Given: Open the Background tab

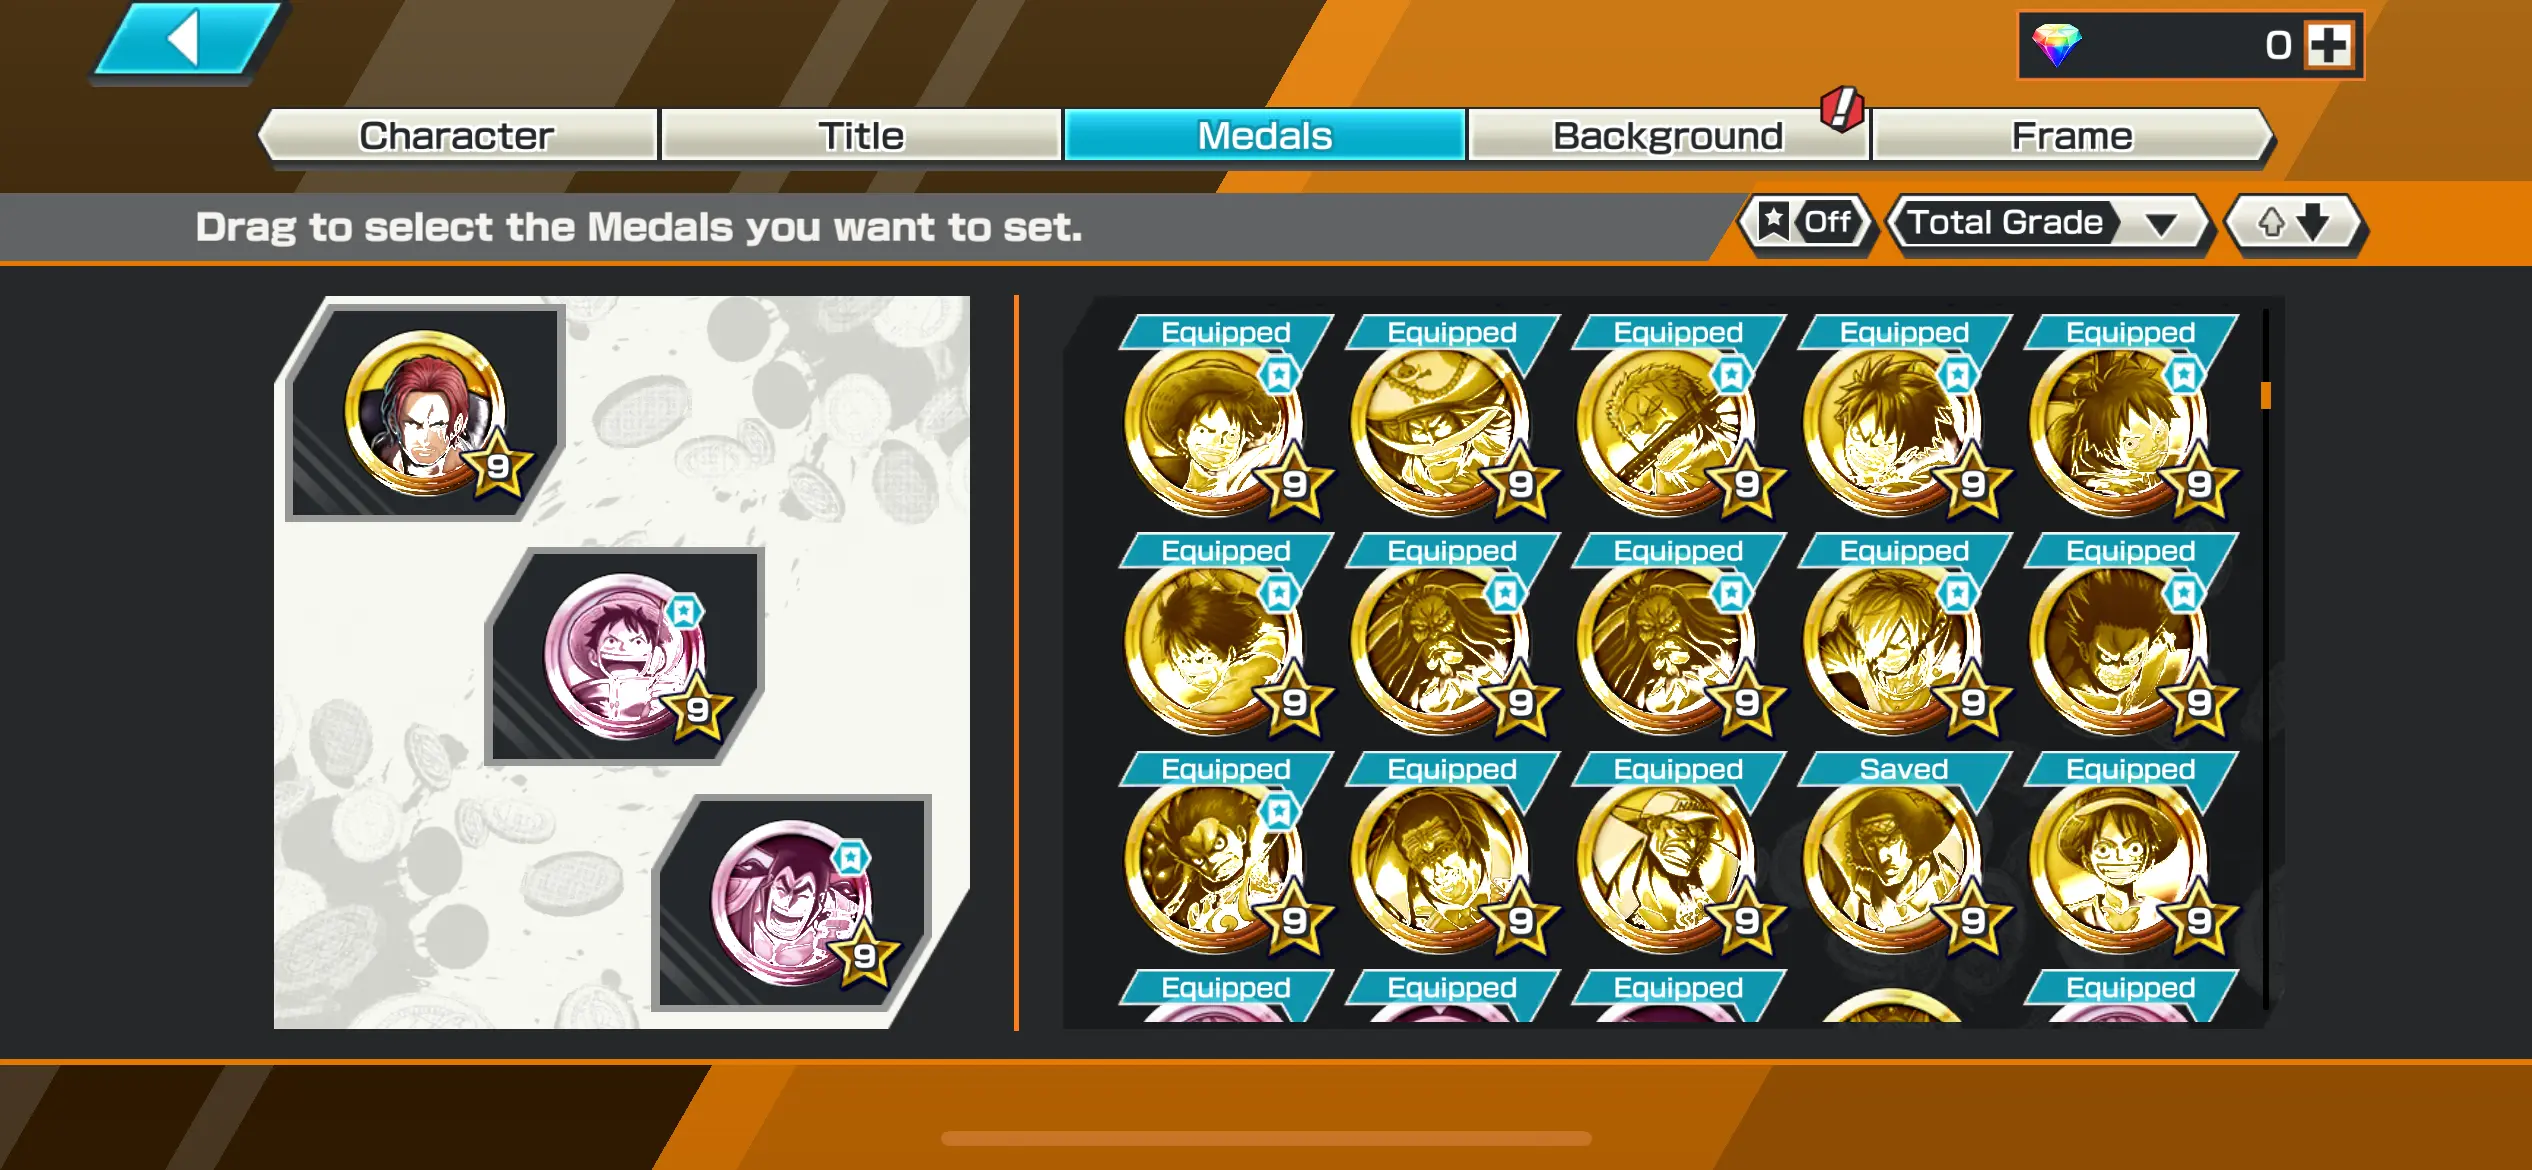Looking at the screenshot, I should pos(1667,135).
